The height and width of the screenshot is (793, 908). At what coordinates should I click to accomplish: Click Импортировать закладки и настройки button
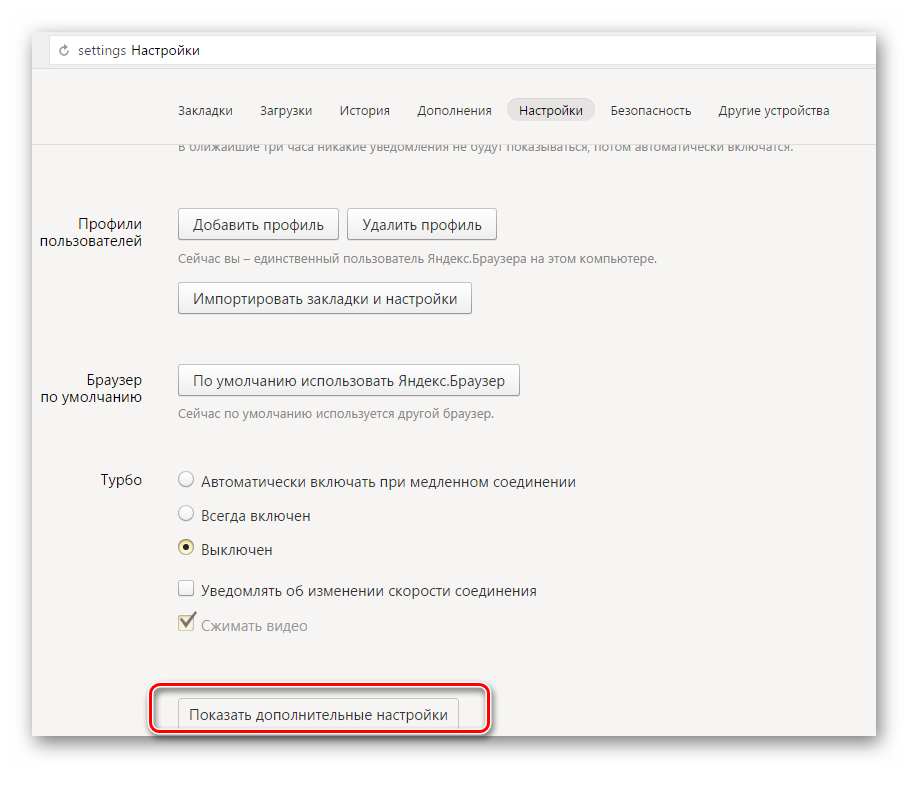[325, 298]
